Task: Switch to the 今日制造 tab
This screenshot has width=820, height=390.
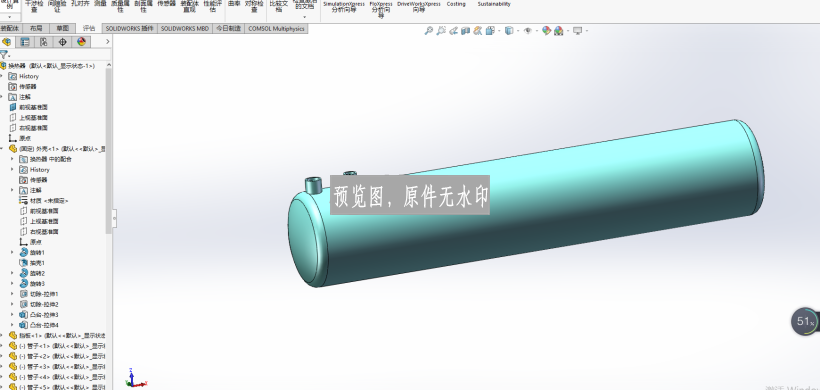Action: tap(228, 29)
